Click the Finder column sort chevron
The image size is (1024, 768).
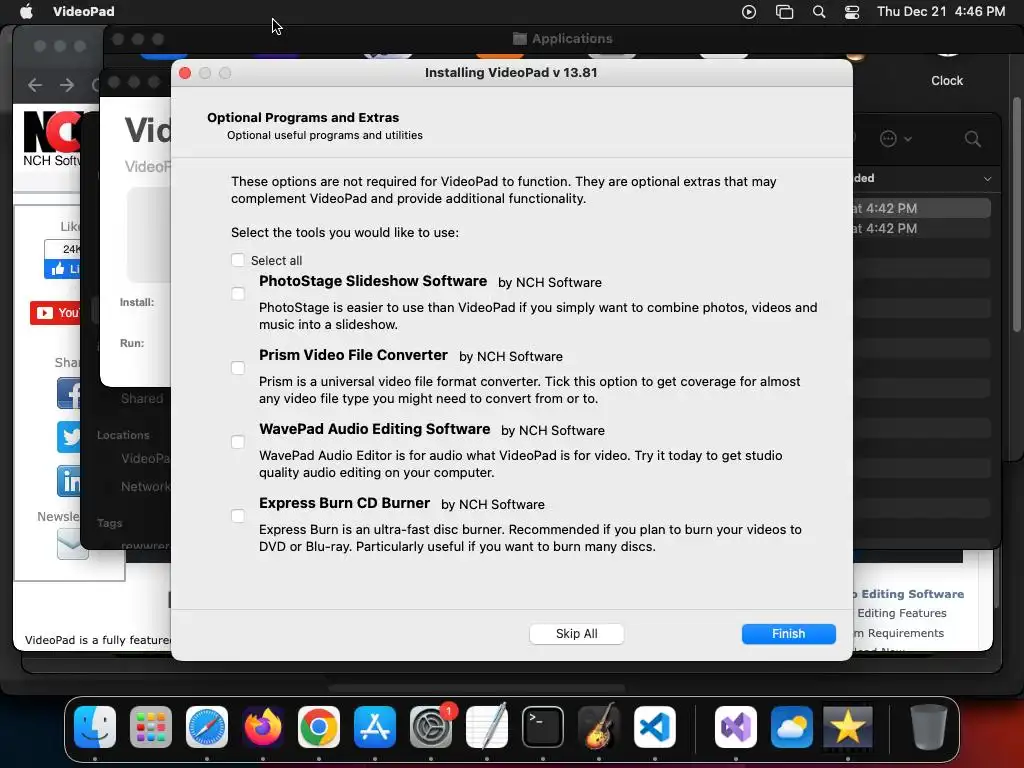coord(987,178)
